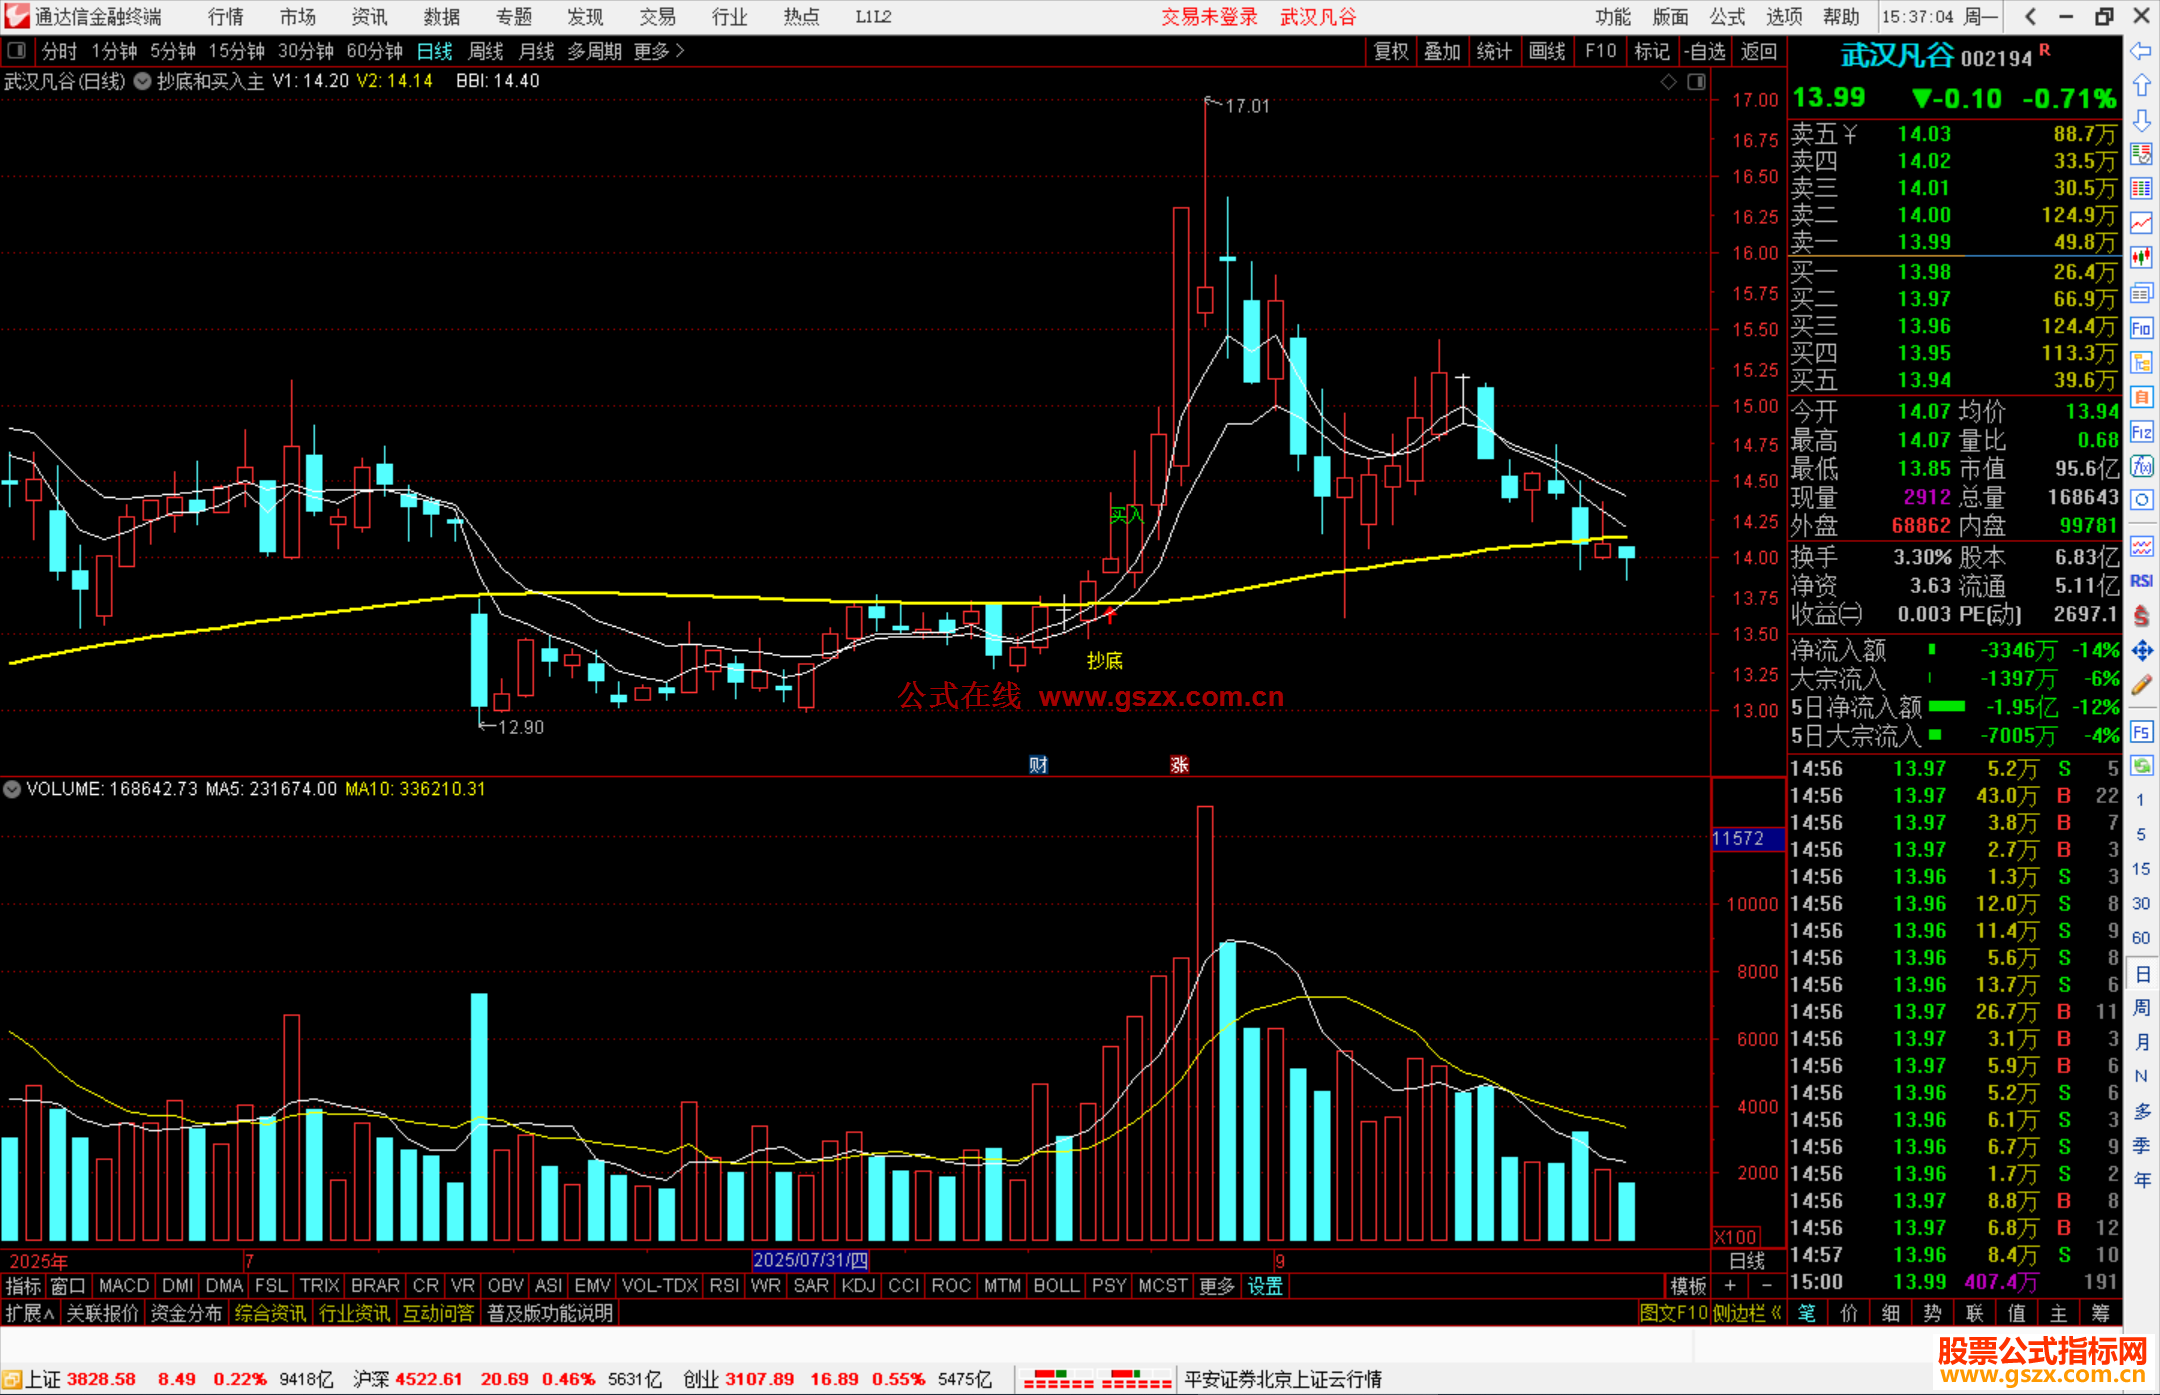2160x1395 pixels.
Task: Click the minus zoom-out chart button
Action: pyautogui.click(x=1766, y=1286)
